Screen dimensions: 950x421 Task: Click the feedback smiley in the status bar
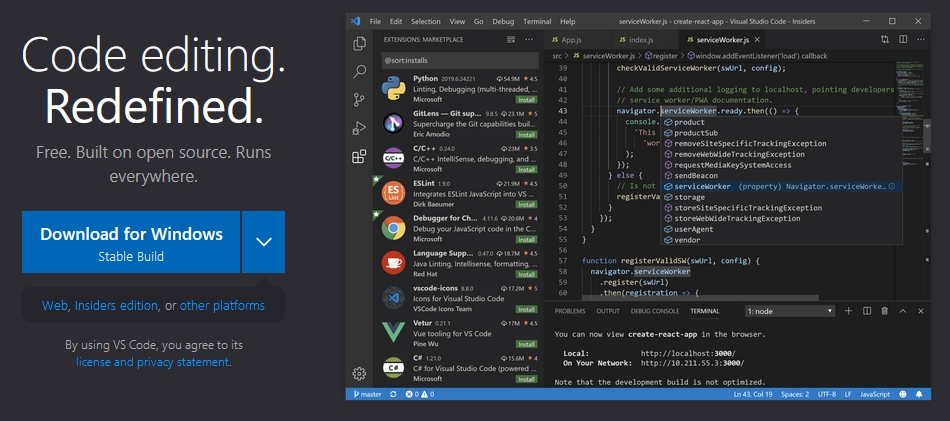(903, 394)
